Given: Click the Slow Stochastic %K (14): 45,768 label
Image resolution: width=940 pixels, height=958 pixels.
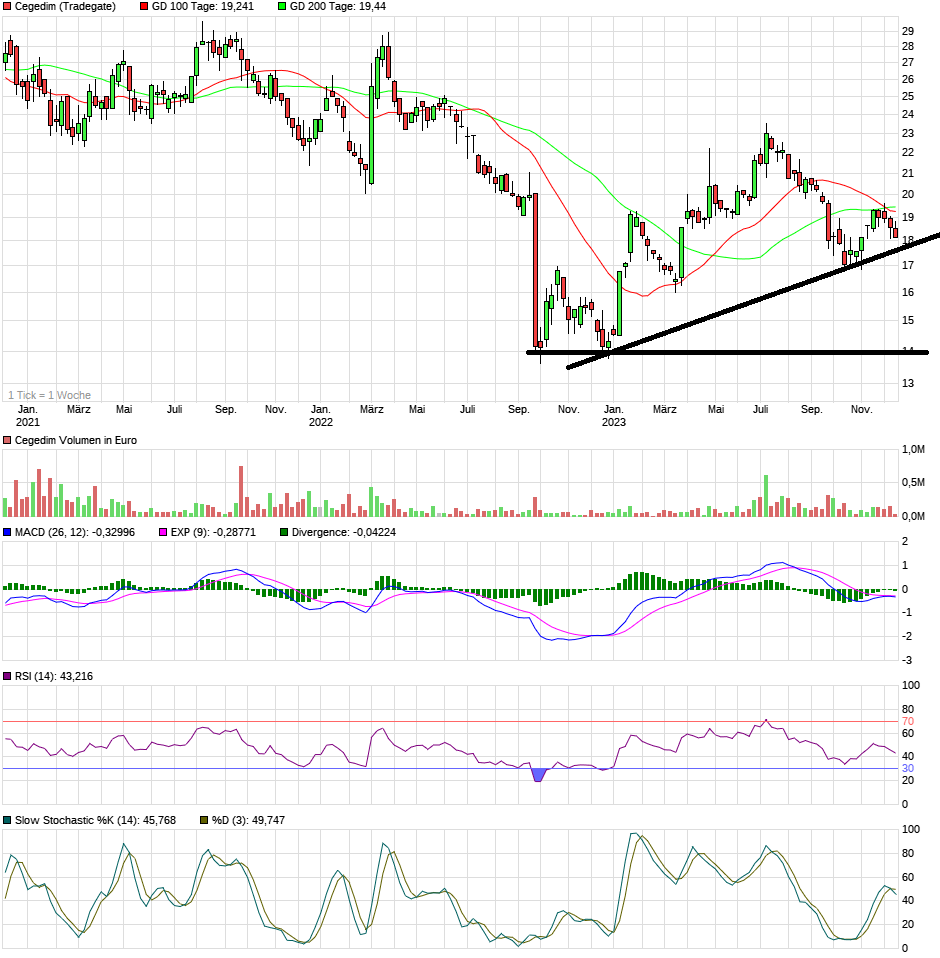Looking at the screenshot, I should pos(95,820).
